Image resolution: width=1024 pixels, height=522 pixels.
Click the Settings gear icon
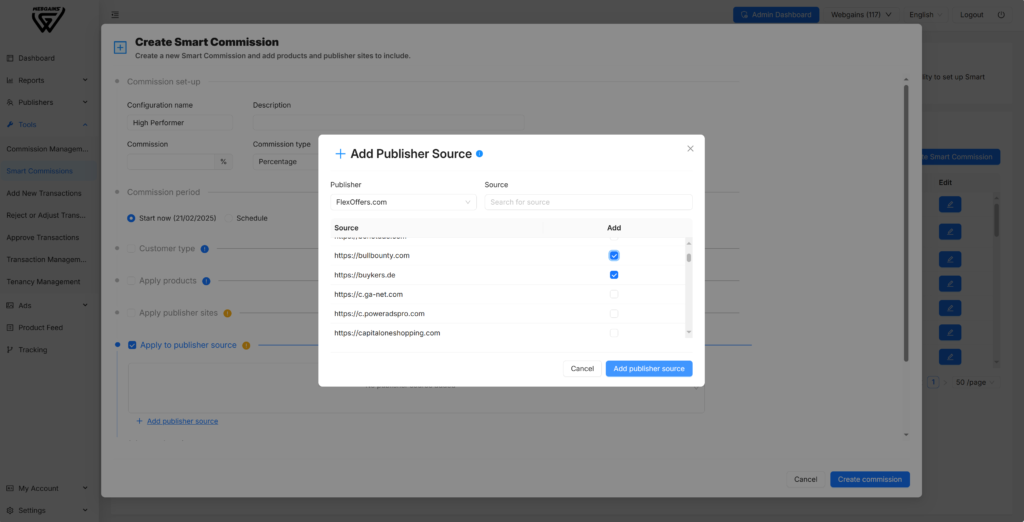click(x=10, y=510)
